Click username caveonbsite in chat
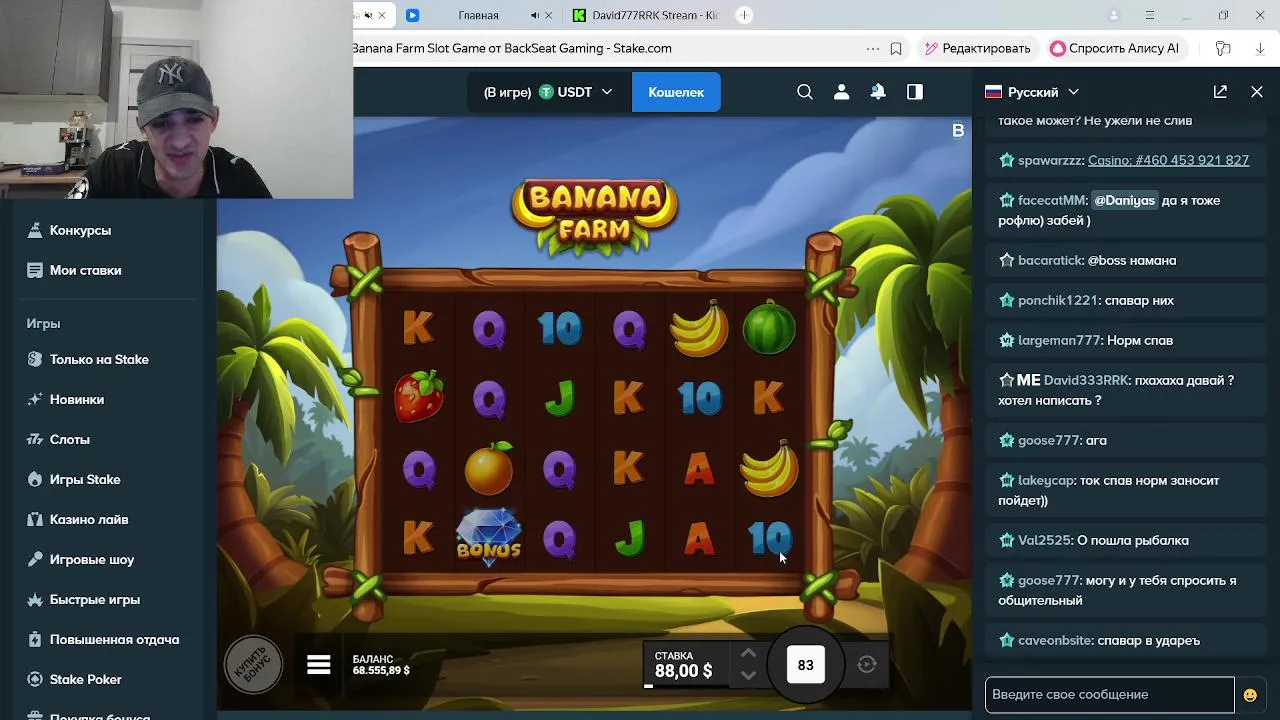This screenshot has width=1280, height=720. (1055, 640)
